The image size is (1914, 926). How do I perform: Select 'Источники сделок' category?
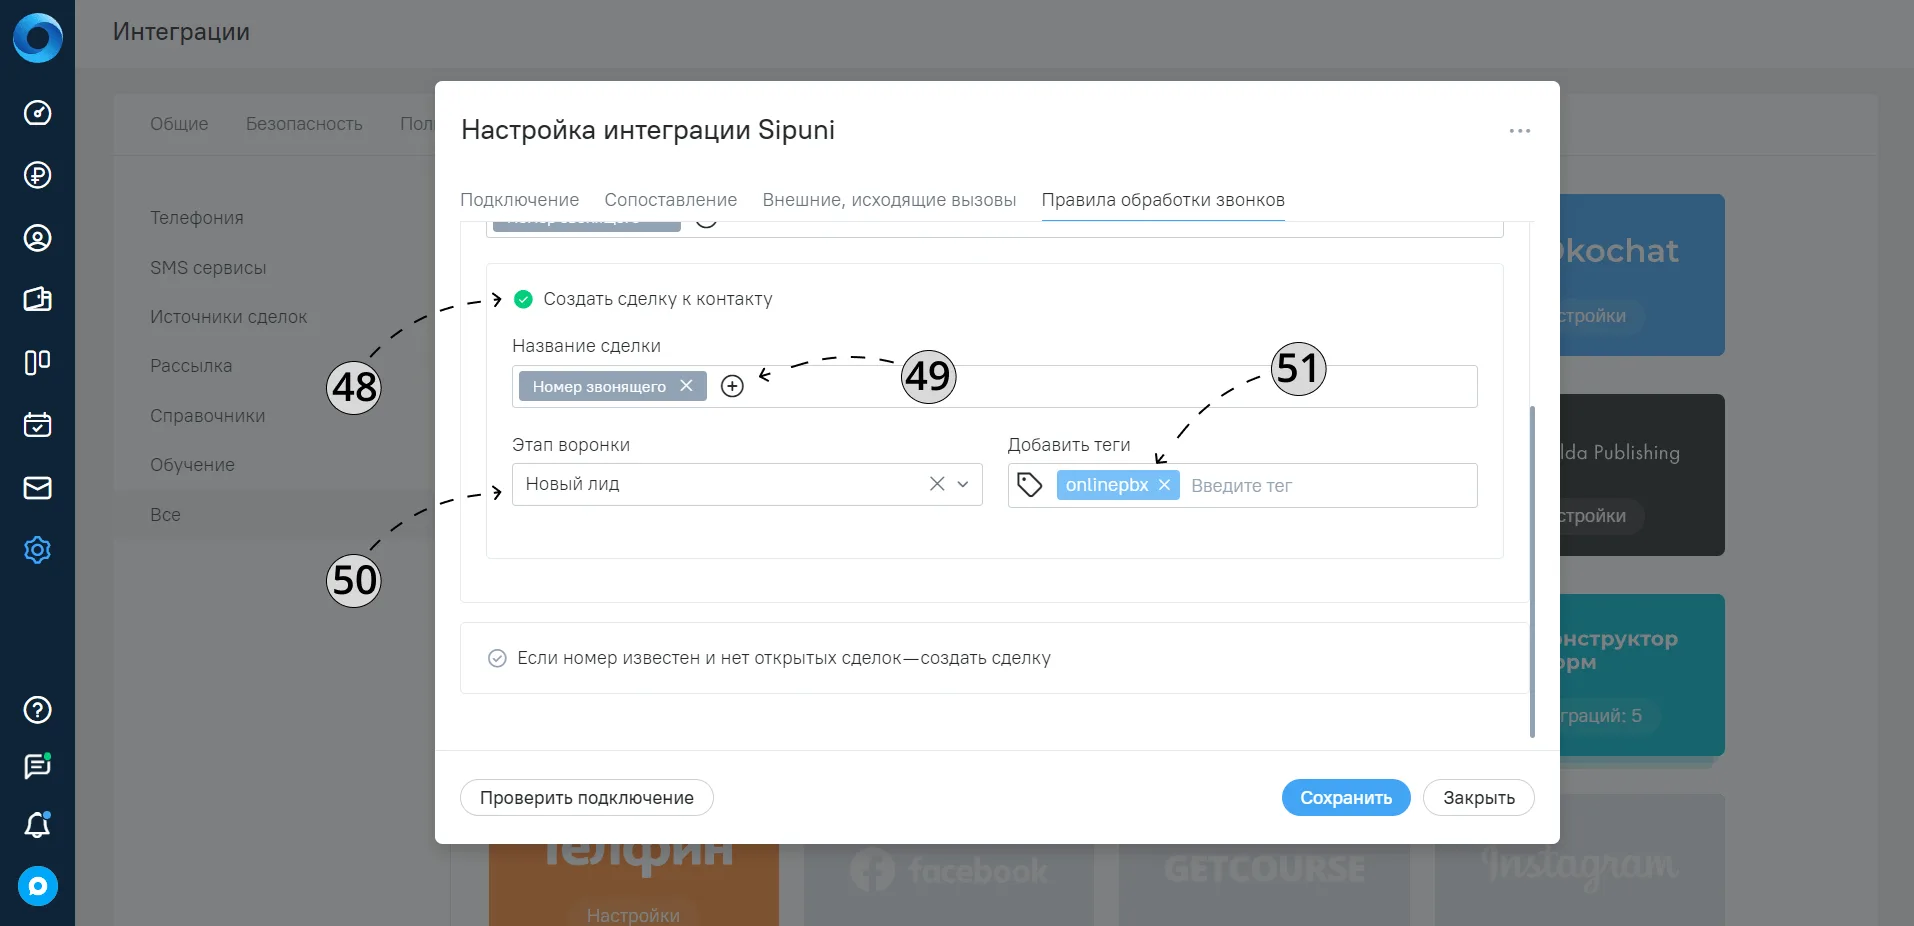point(229,317)
